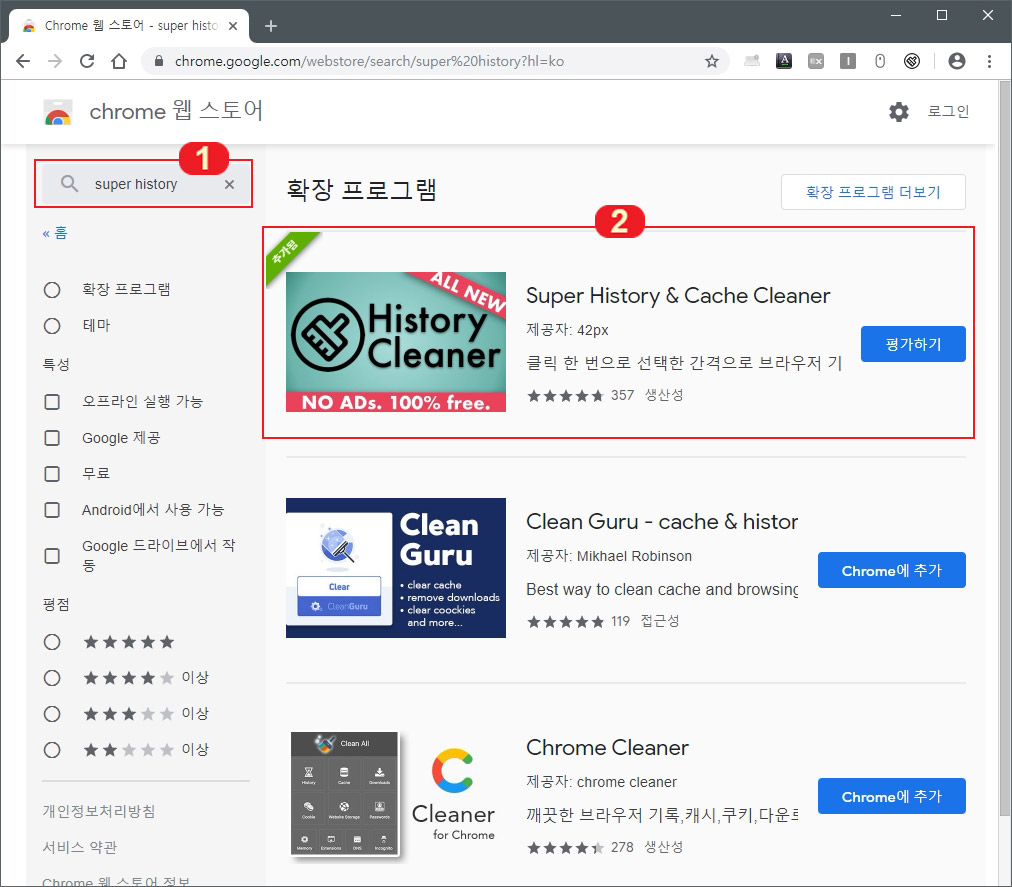Check Android에서 사용 가능 option

52,510
